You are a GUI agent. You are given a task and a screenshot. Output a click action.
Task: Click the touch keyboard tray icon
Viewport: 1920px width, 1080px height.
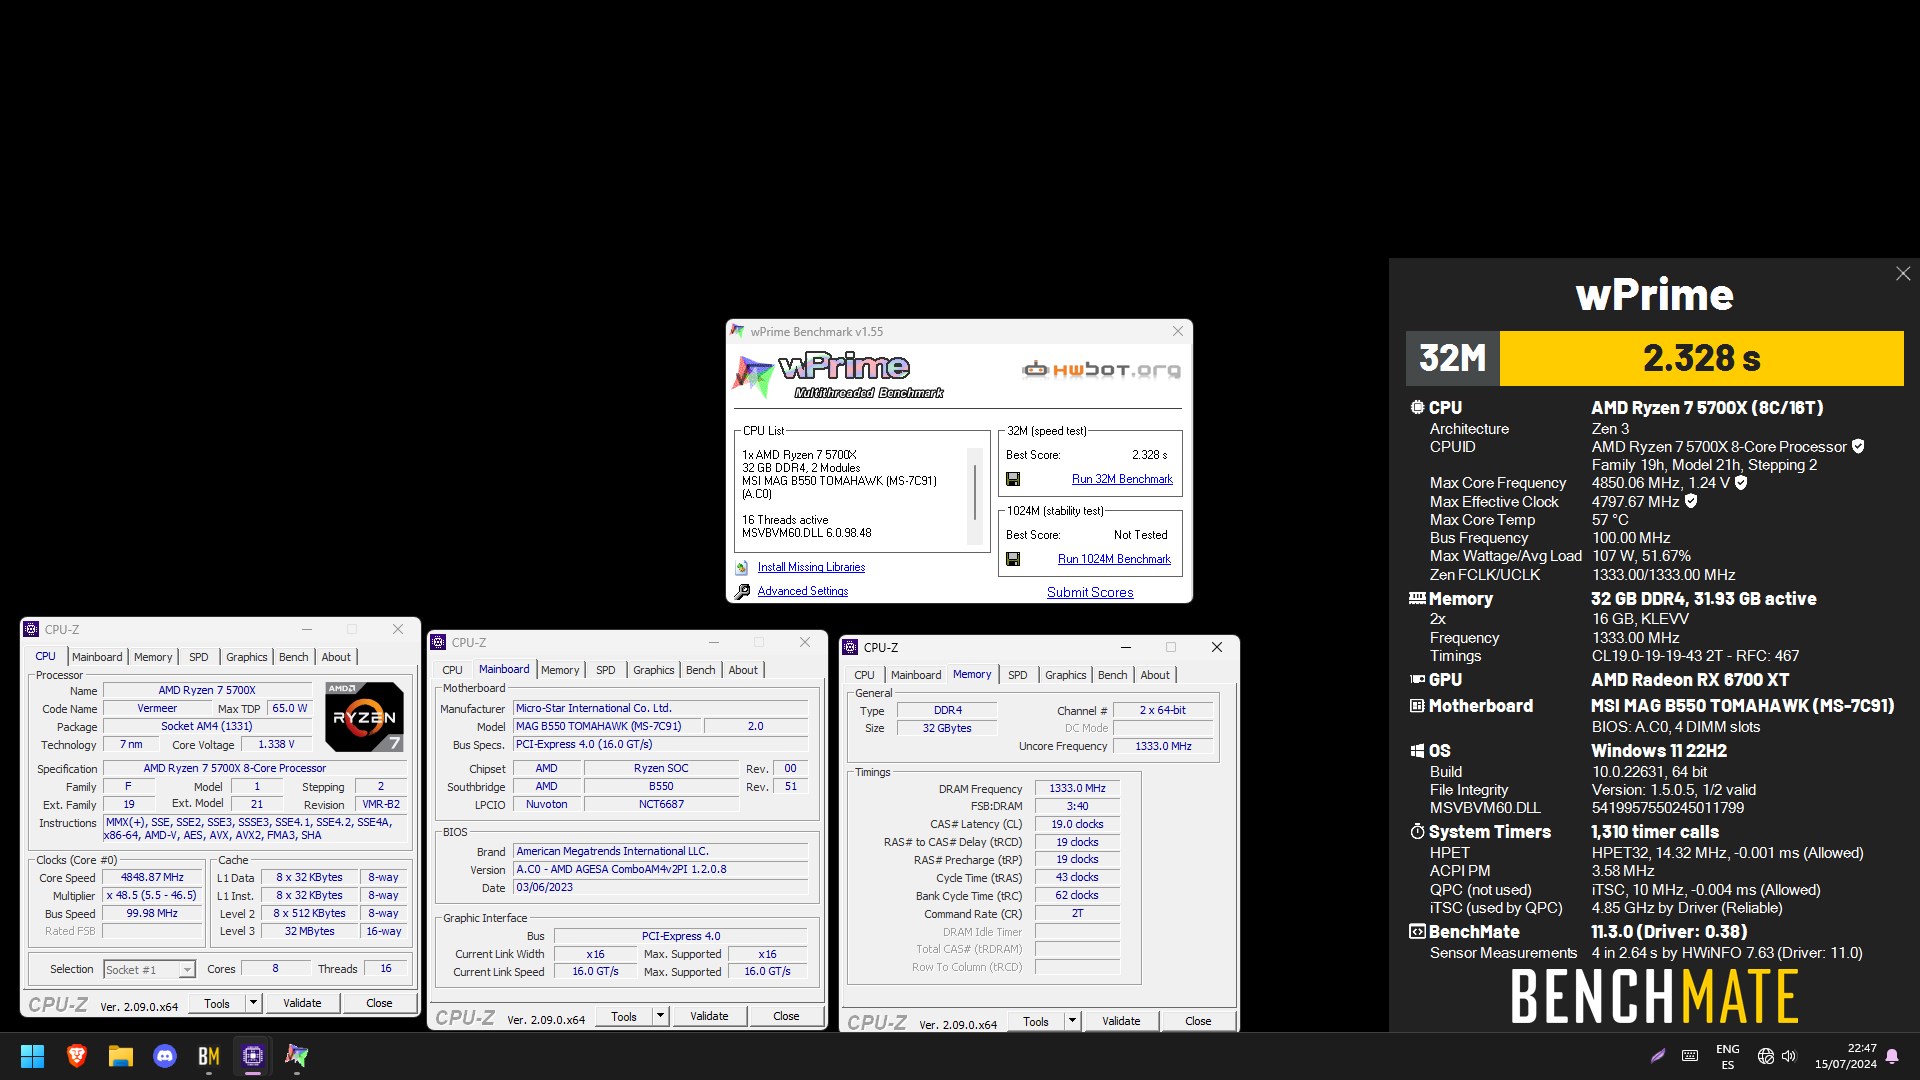[1690, 1056]
